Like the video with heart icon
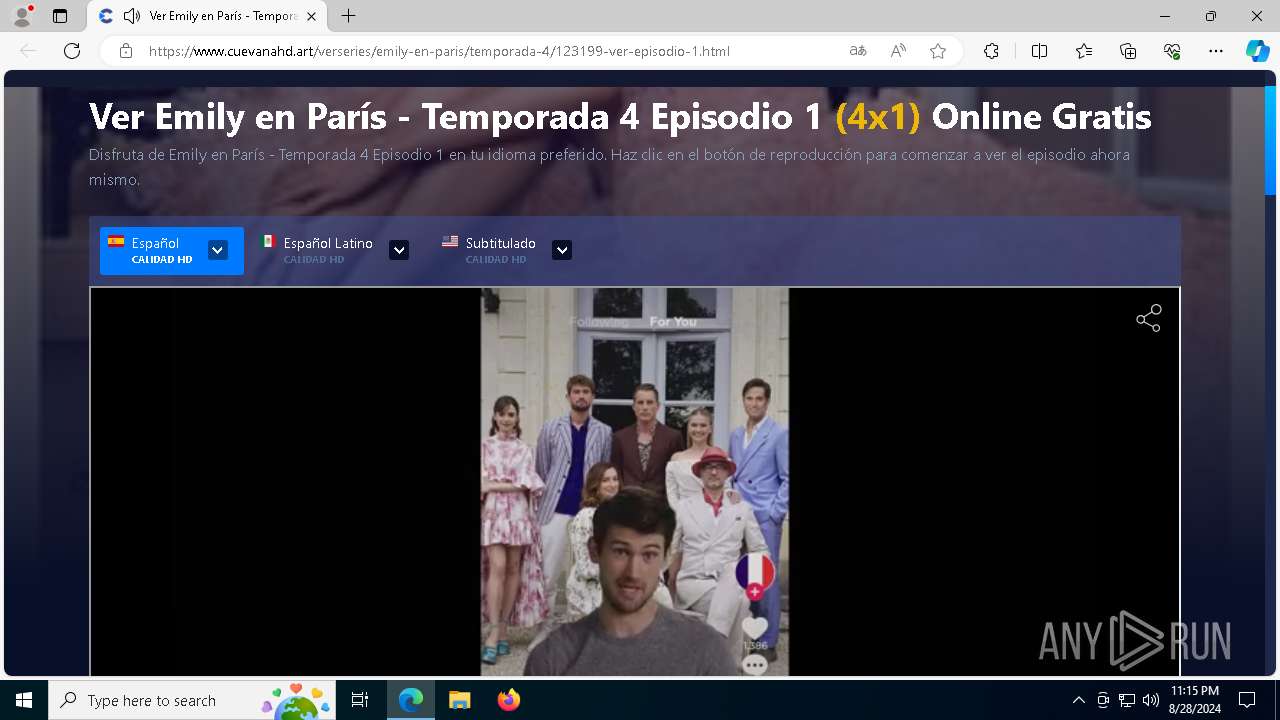 [x=755, y=628]
